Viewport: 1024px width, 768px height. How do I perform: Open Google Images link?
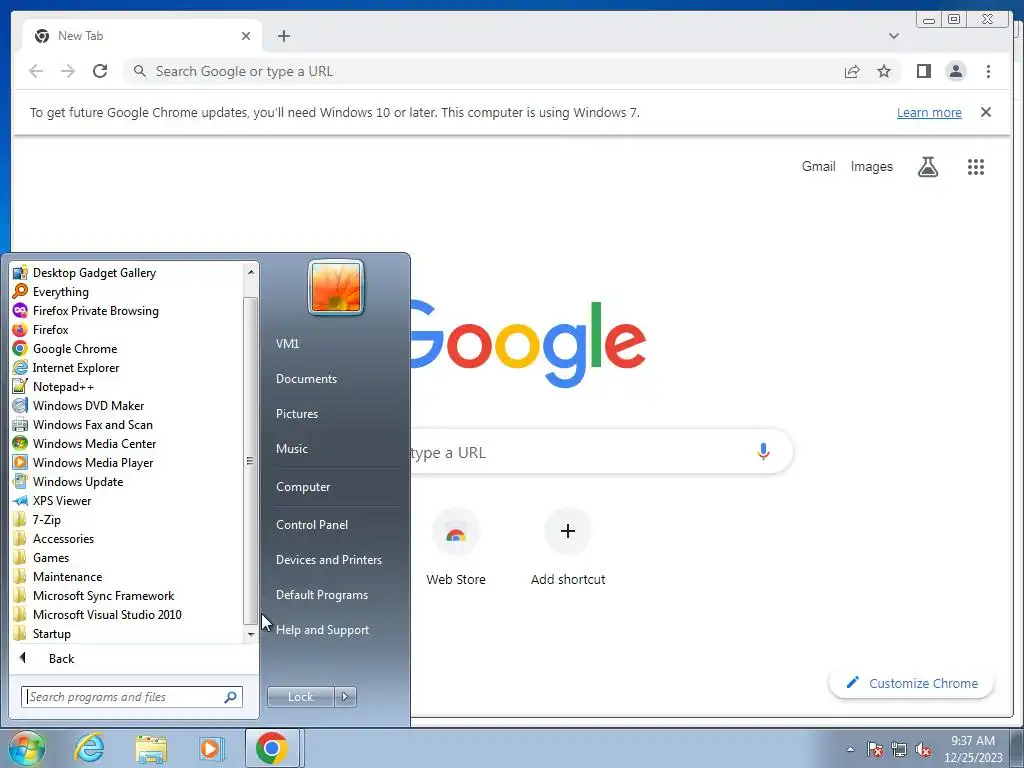871,167
